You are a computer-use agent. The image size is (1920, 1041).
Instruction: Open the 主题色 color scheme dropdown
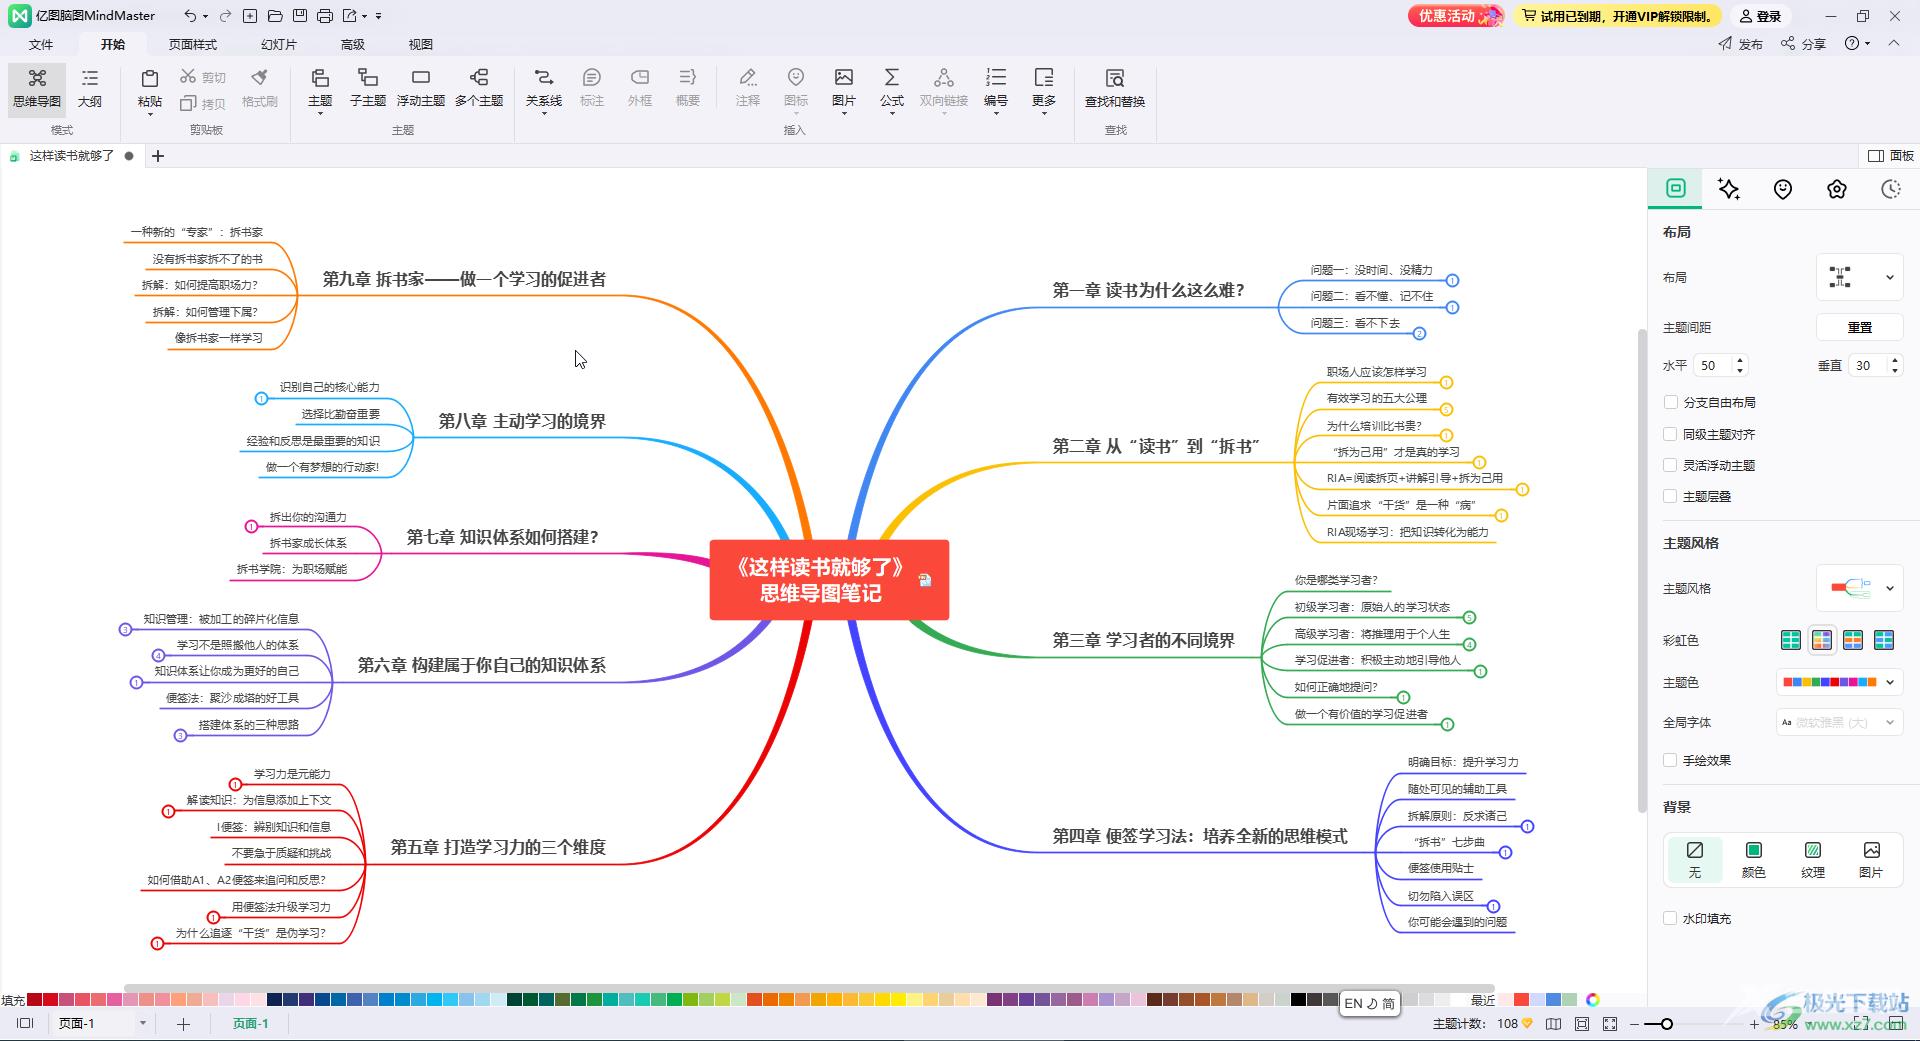point(1839,682)
